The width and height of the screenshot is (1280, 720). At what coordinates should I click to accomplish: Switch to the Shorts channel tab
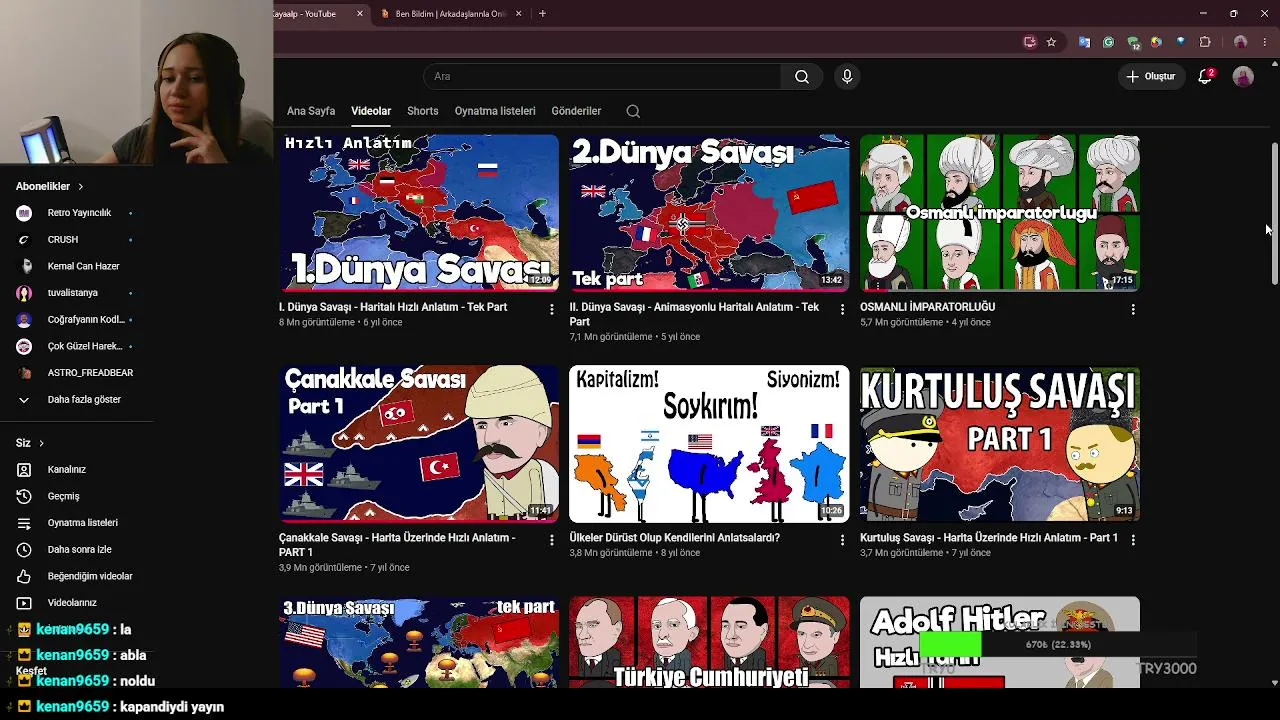(x=422, y=111)
